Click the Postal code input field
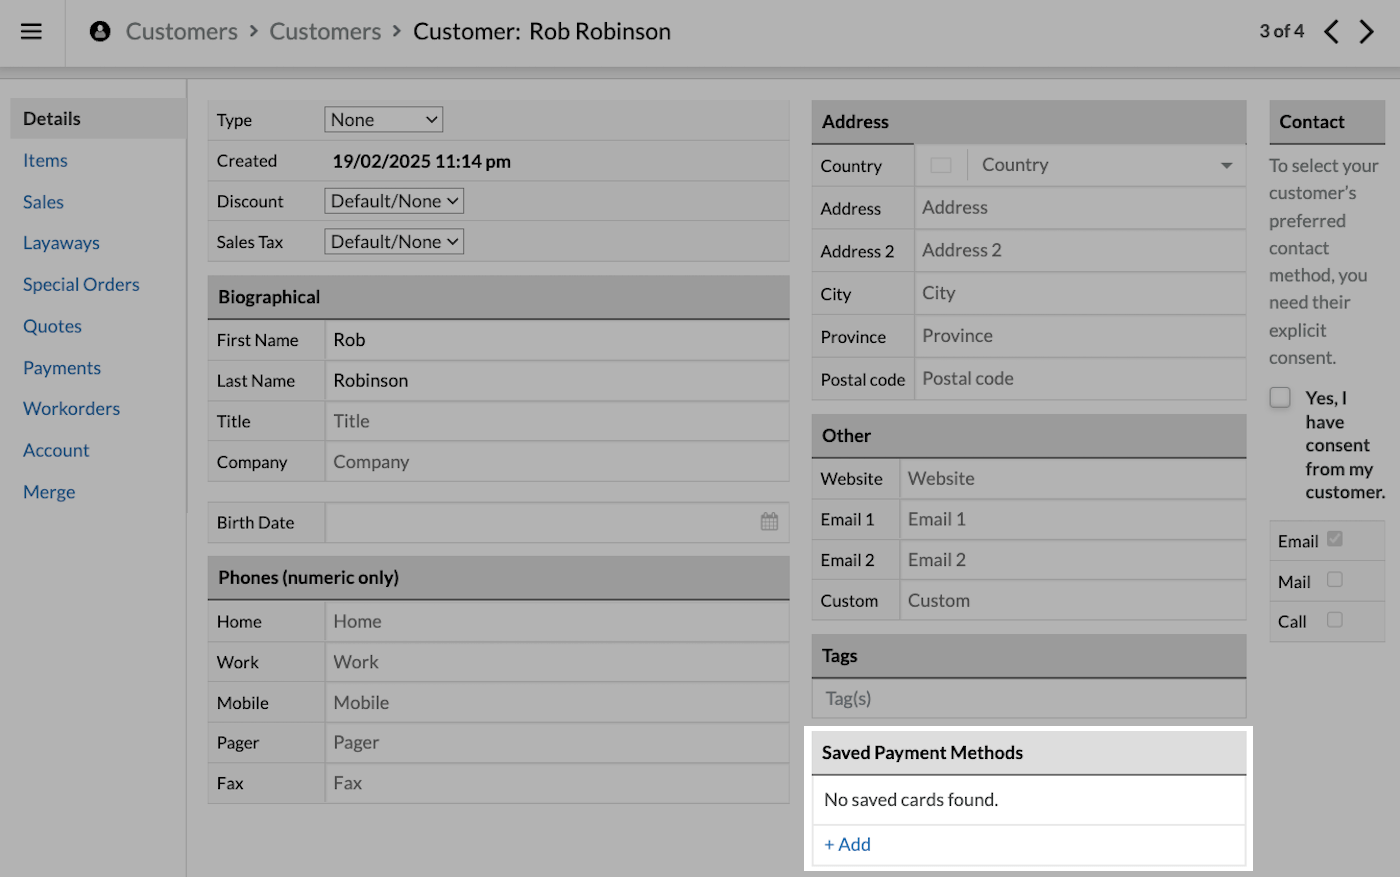 [x=1080, y=379]
